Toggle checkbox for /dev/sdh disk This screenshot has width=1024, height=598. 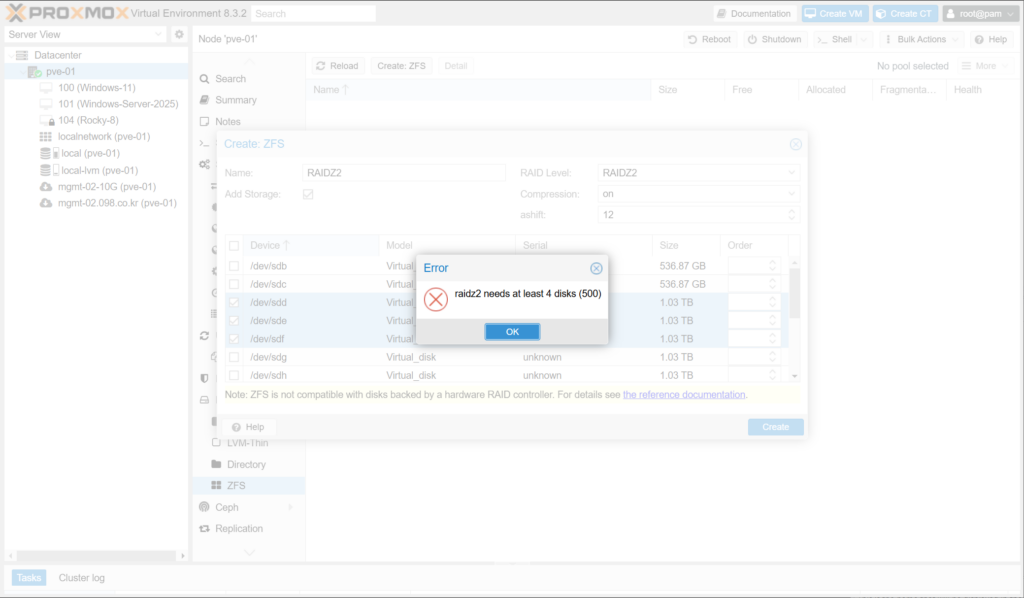234,375
